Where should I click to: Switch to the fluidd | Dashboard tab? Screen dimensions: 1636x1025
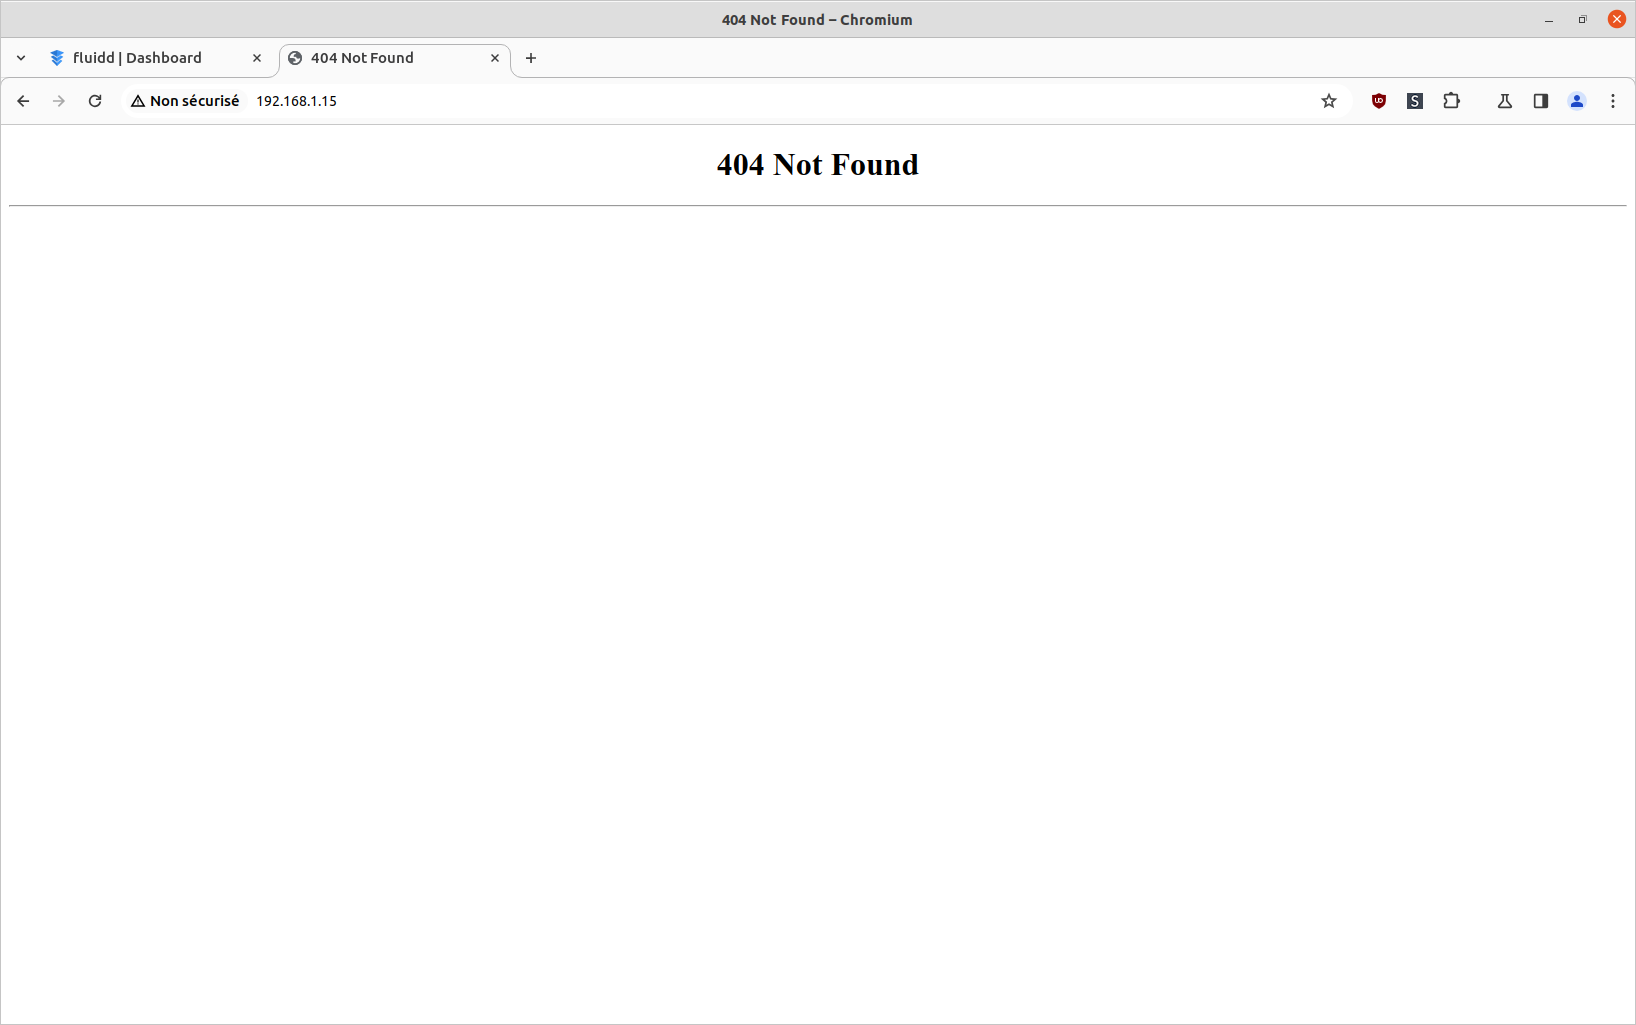coord(156,58)
